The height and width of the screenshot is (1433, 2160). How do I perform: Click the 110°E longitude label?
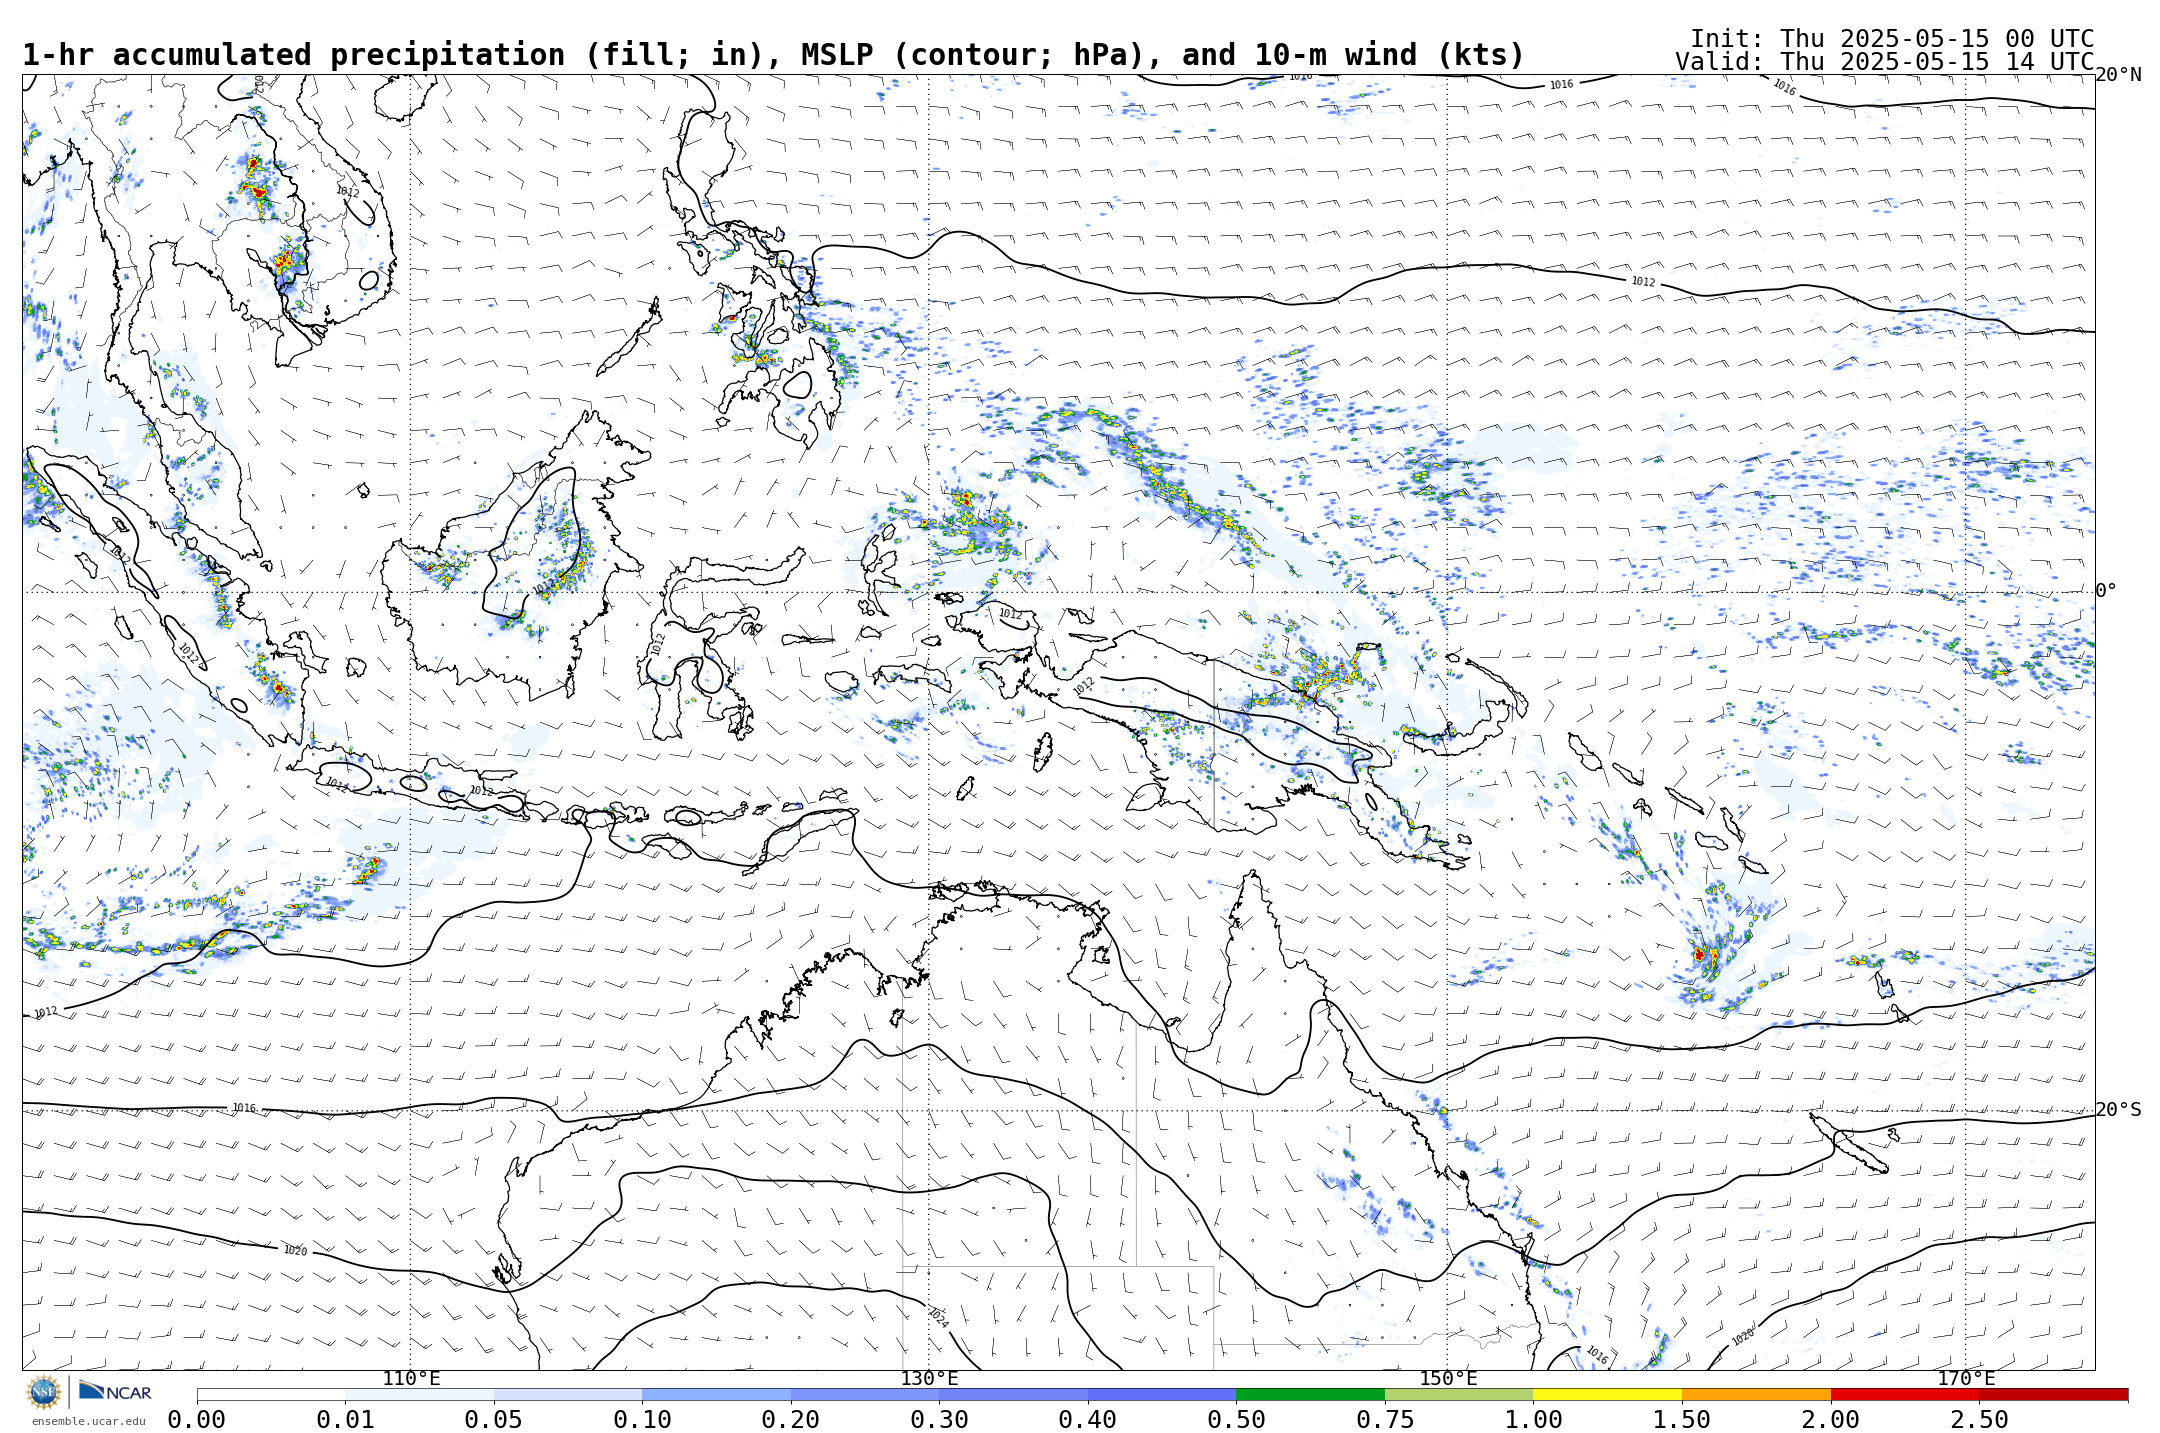tap(411, 1379)
